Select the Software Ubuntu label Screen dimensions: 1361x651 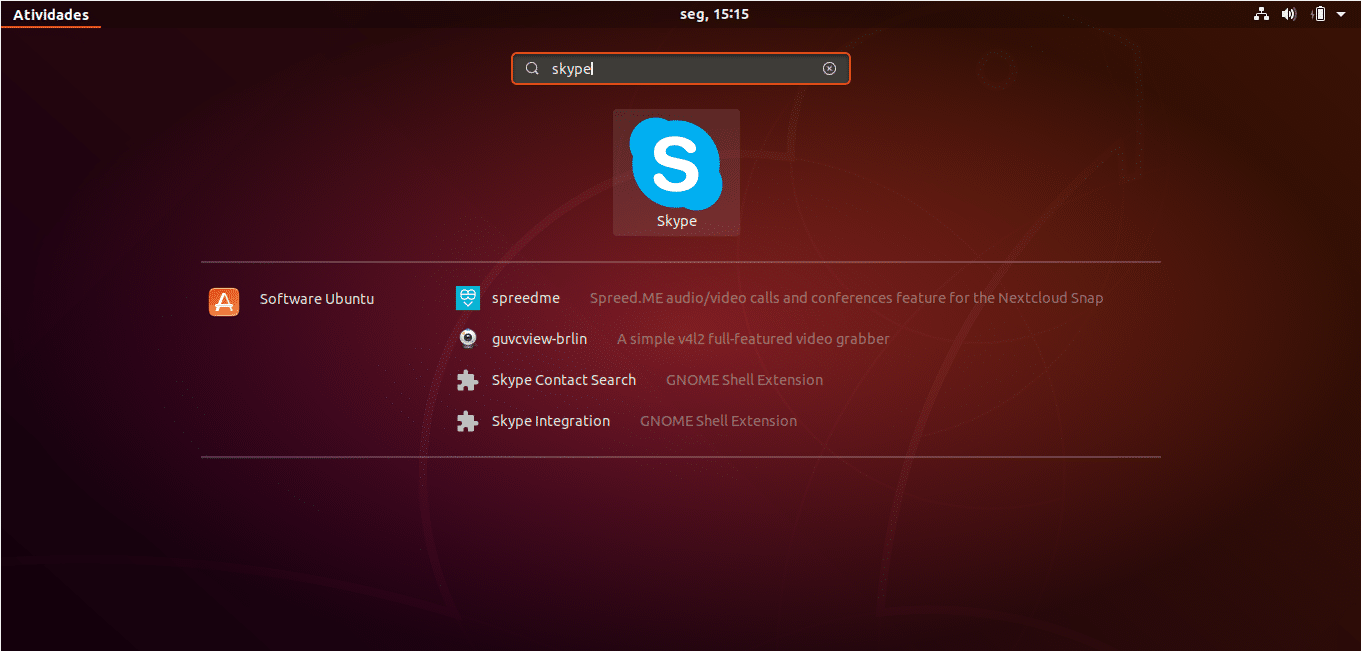[x=317, y=298]
